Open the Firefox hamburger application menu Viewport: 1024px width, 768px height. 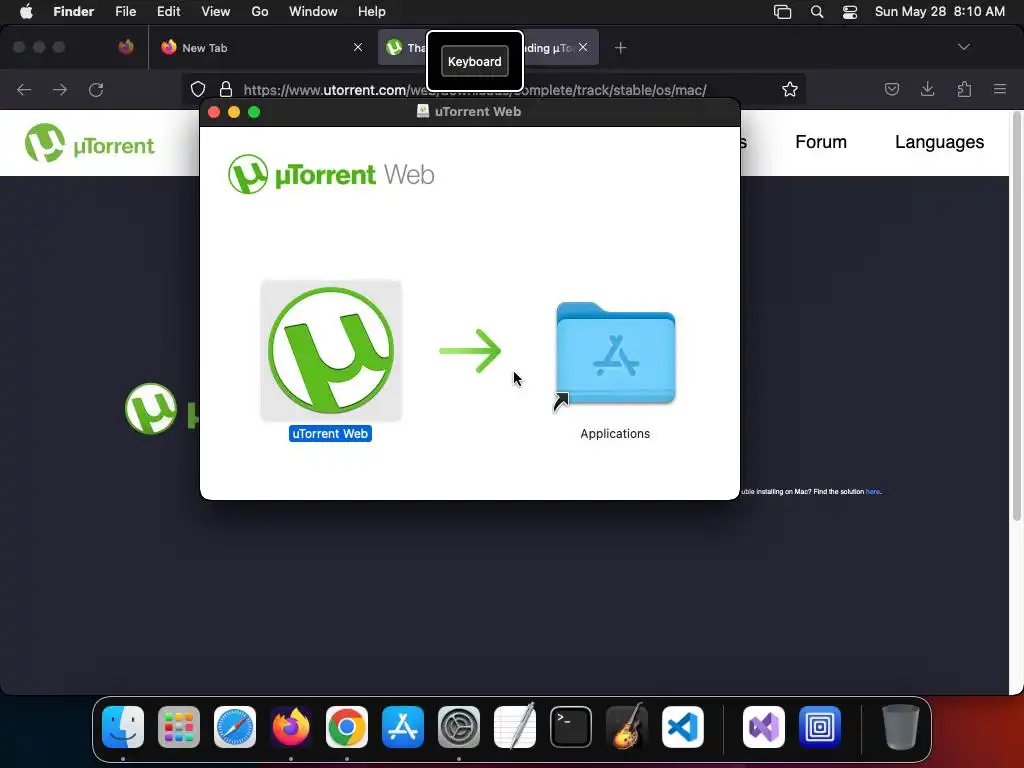[1000, 89]
